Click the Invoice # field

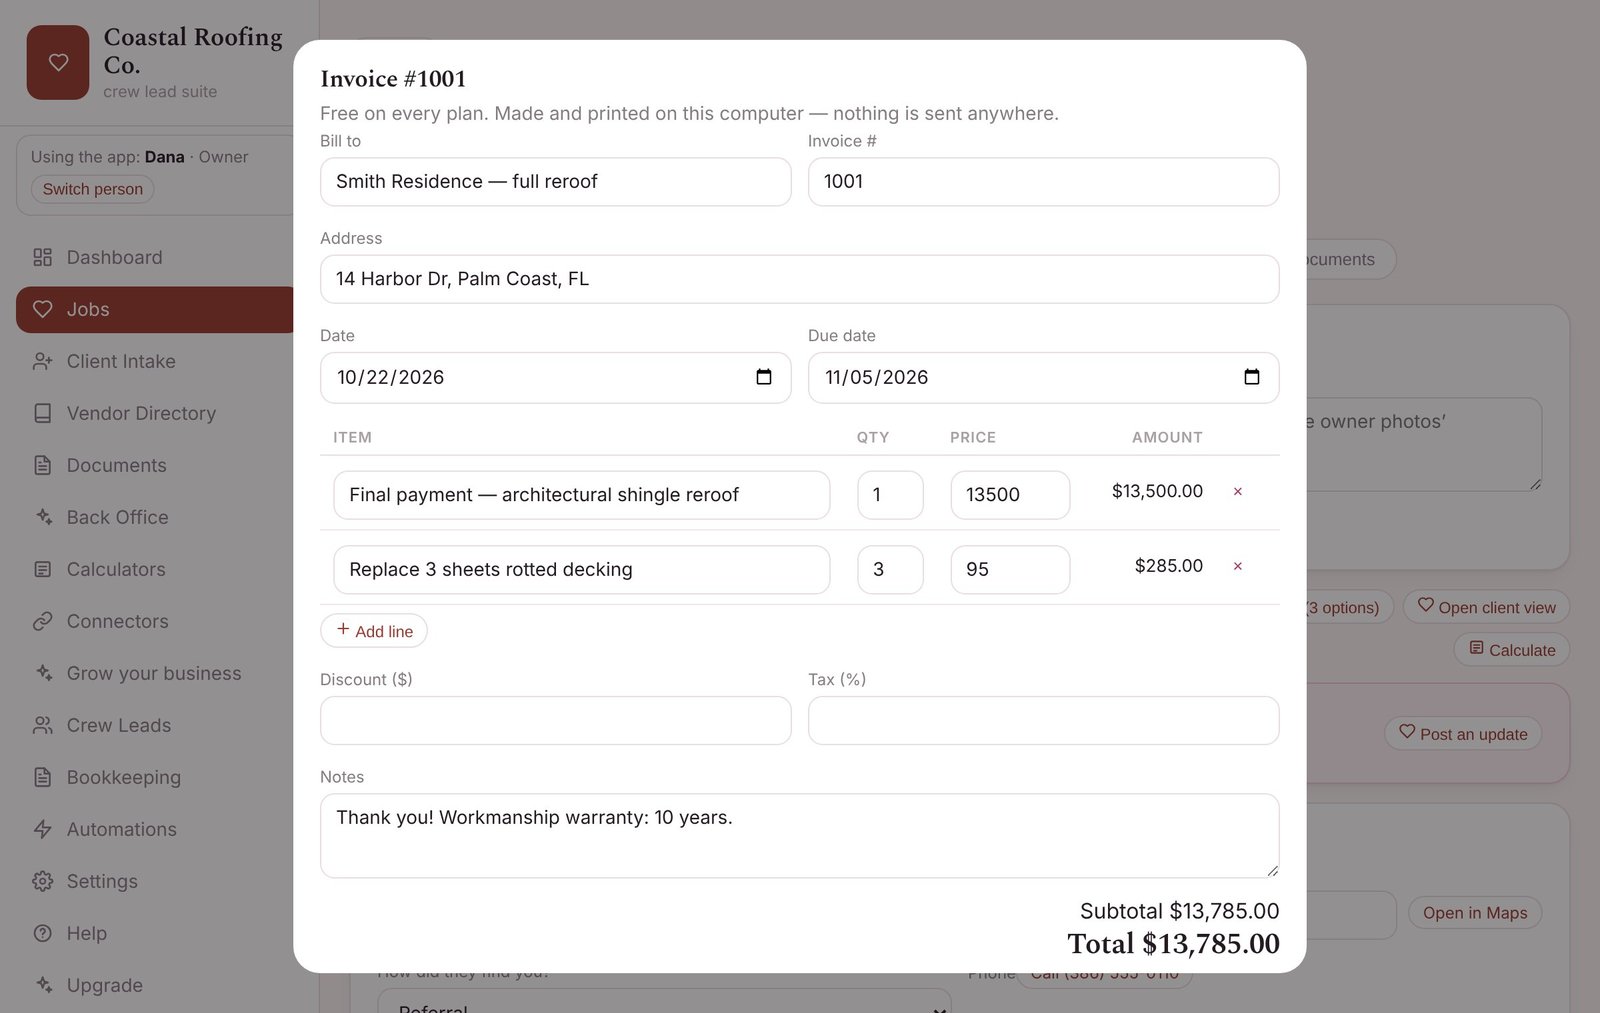(1043, 182)
